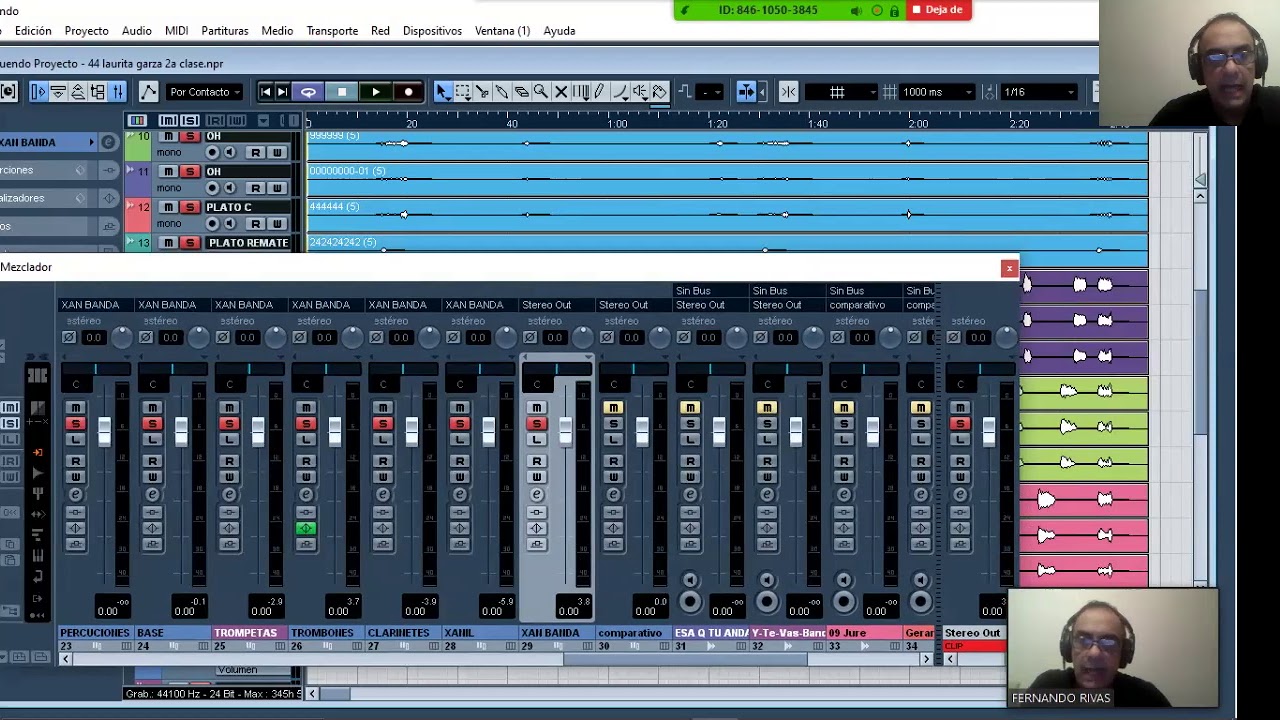The width and height of the screenshot is (1280, 720).
Task: Open edit channel settings for TROMPETAS
Action: tap(229, 495)
